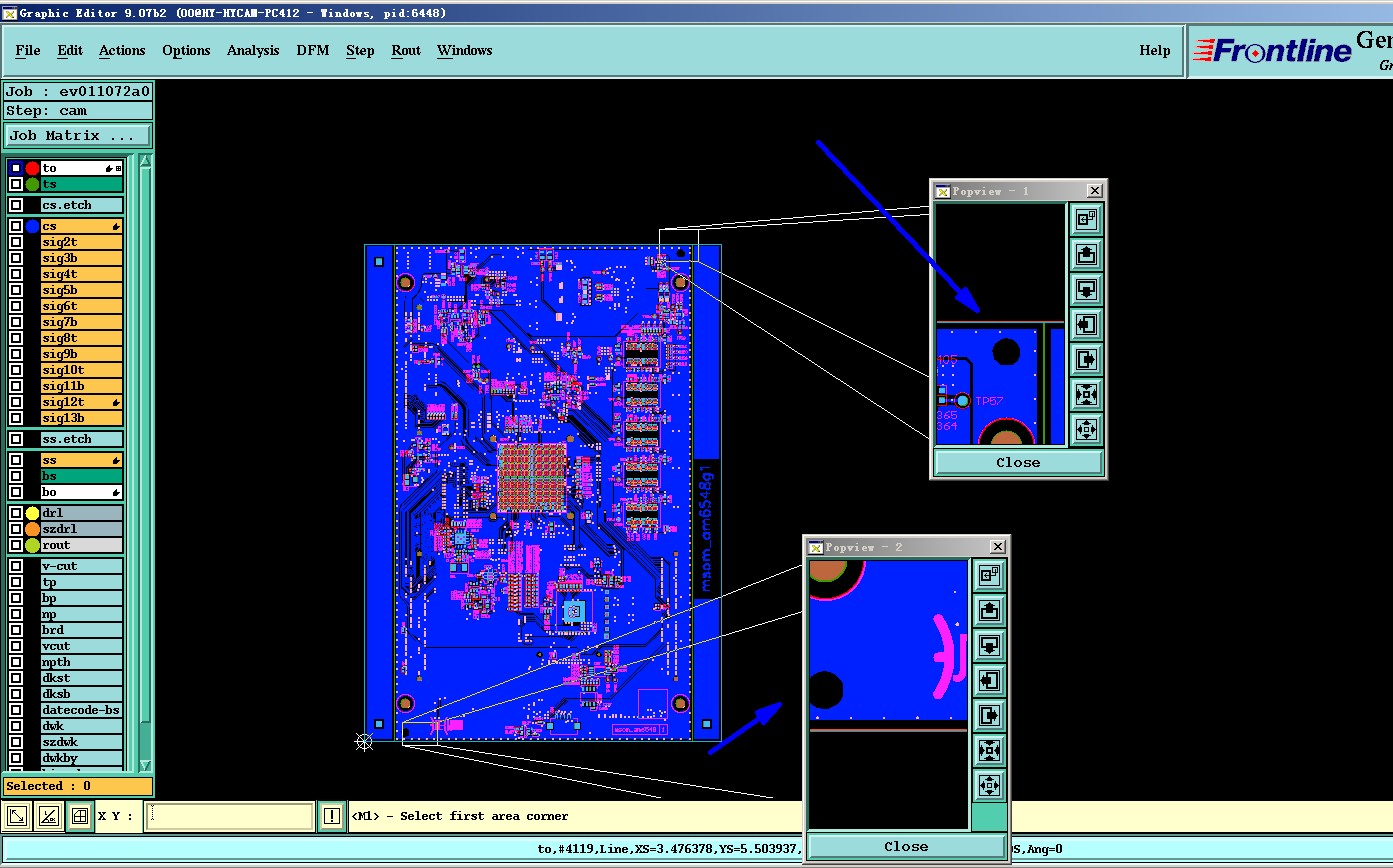Click the Job Matrix button
1393x868 pixels.
[x=78, y=135]
